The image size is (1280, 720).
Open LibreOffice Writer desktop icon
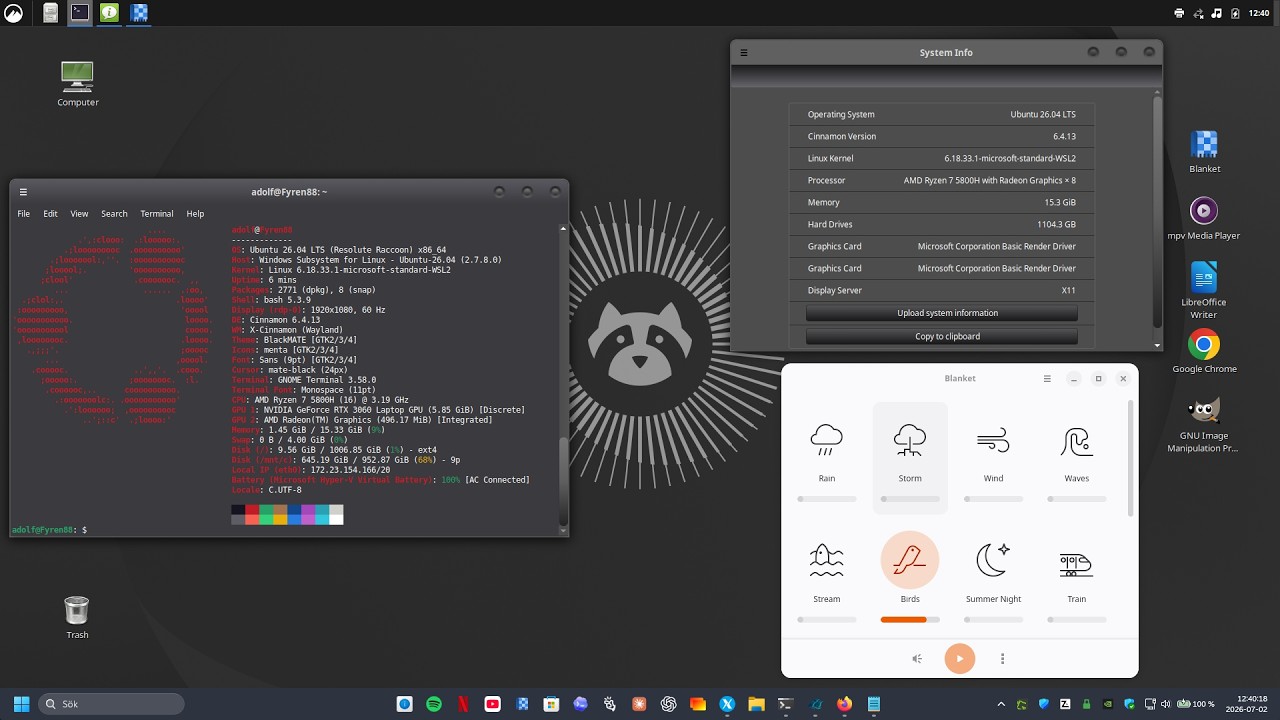click(x=1204, y=290)
